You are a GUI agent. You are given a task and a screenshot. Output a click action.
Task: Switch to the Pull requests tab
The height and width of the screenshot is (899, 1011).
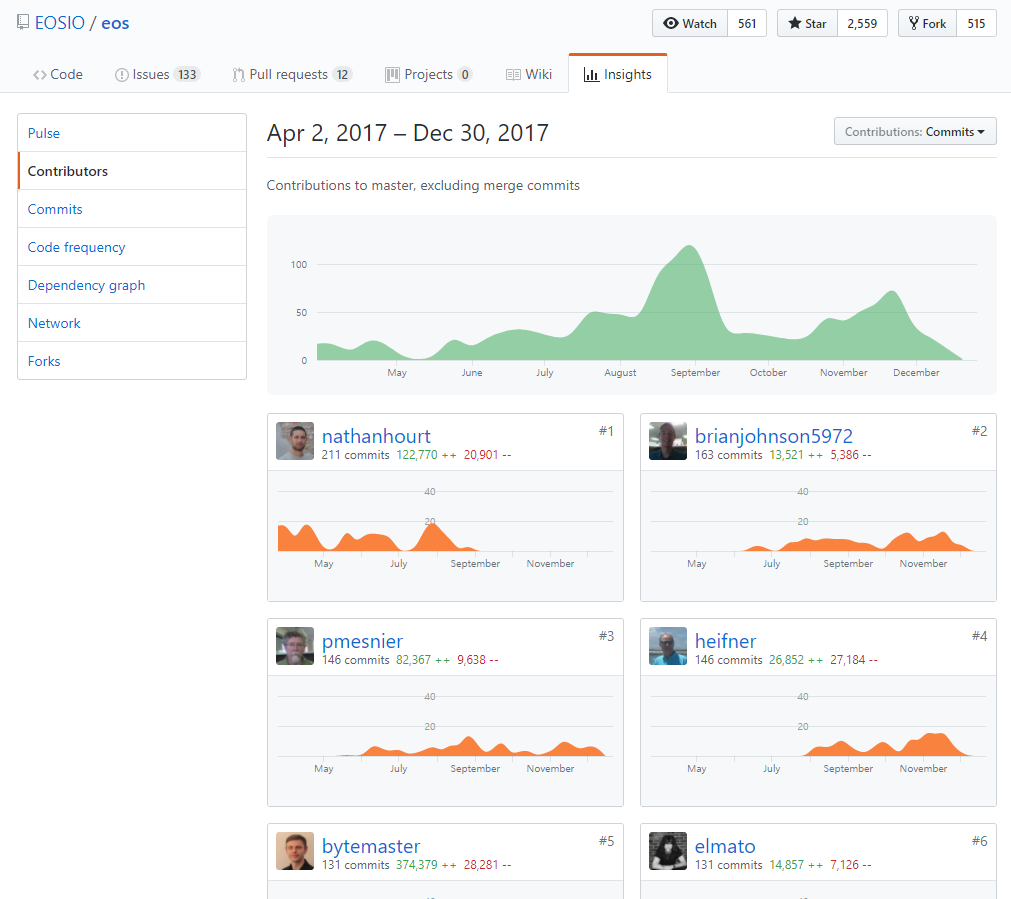[292, 75]
